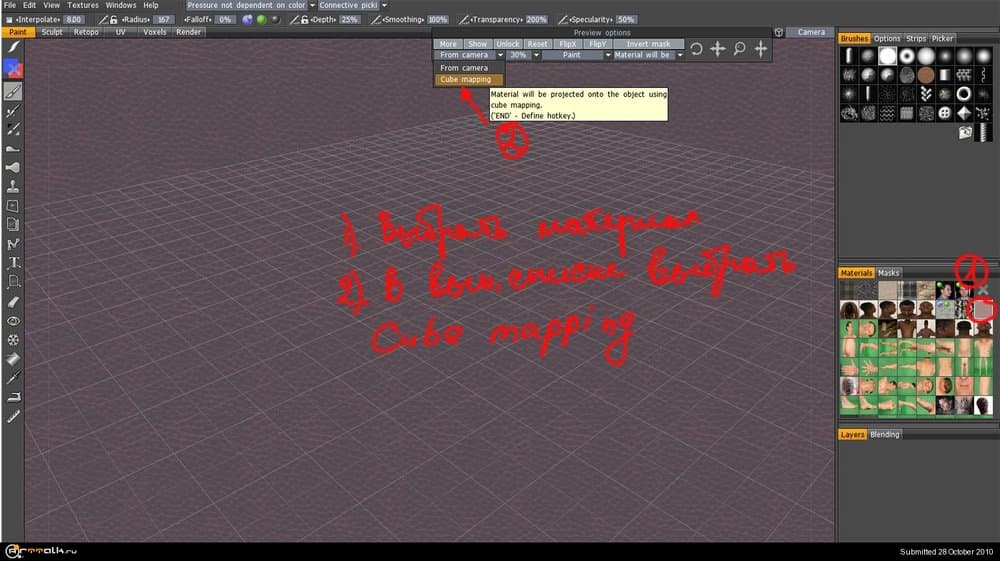Viewport: 1000px width, 561px height.
Task: Click the perspective cube icon beside Camera
Action: (x=779, y=32)
